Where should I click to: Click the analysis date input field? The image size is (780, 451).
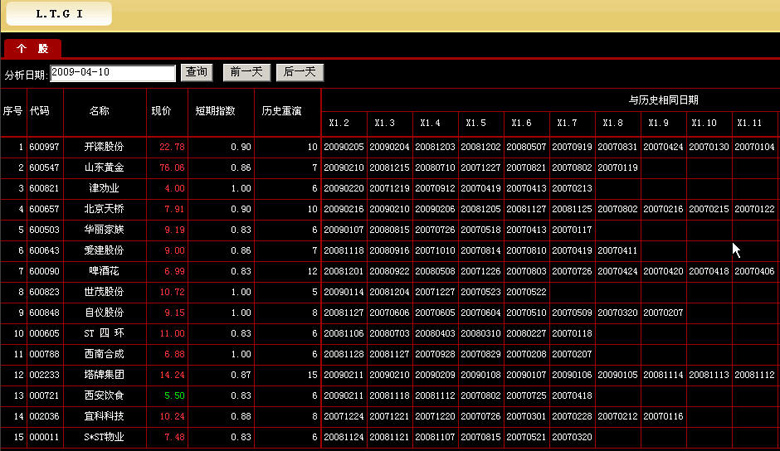(112, 73)
